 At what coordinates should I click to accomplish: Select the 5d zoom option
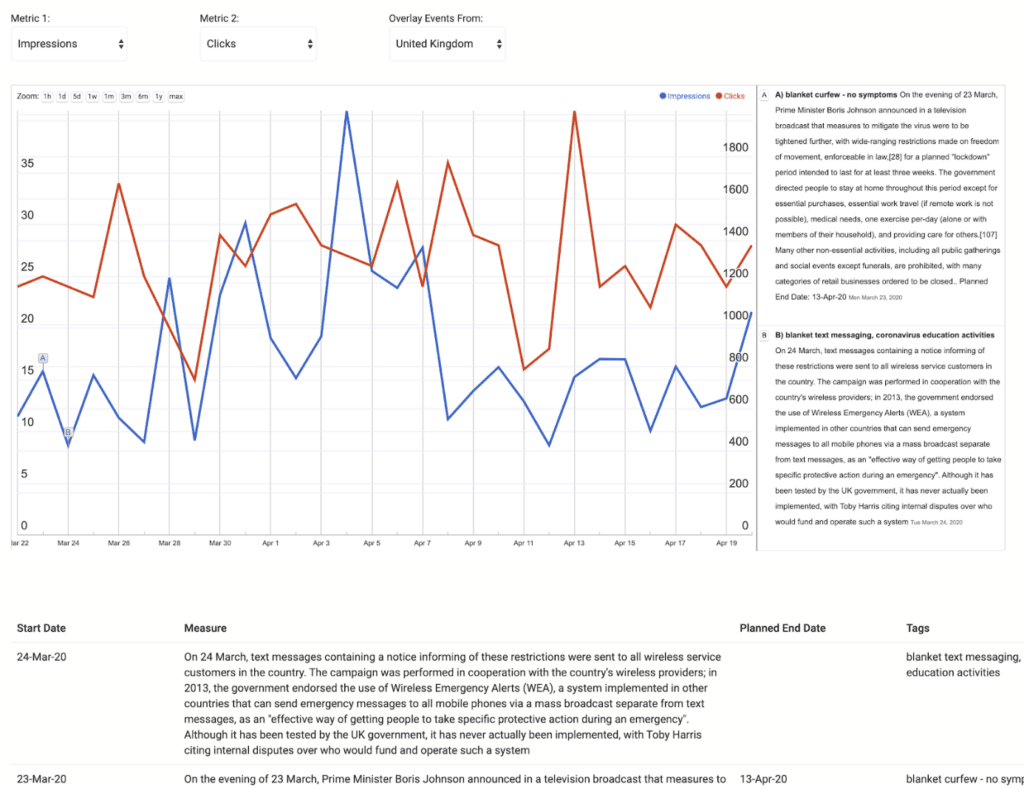pos(76,97)
